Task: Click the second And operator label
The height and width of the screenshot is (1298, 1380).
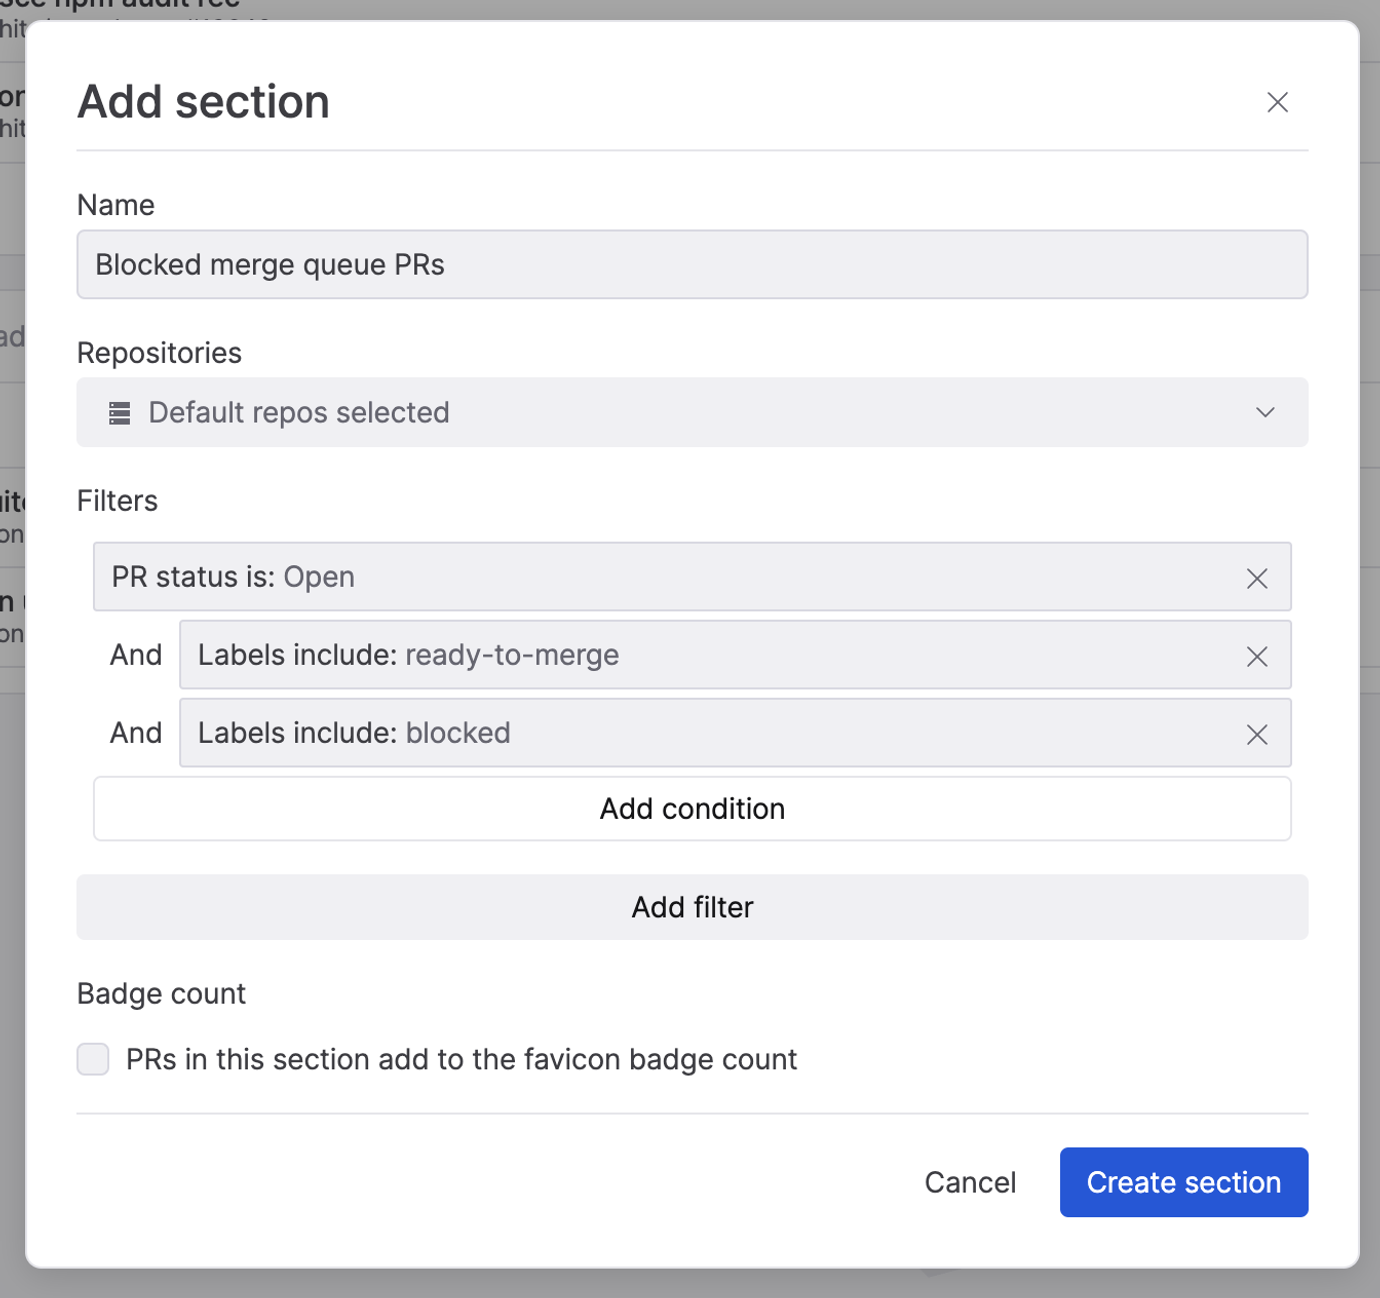Action: 136,733
